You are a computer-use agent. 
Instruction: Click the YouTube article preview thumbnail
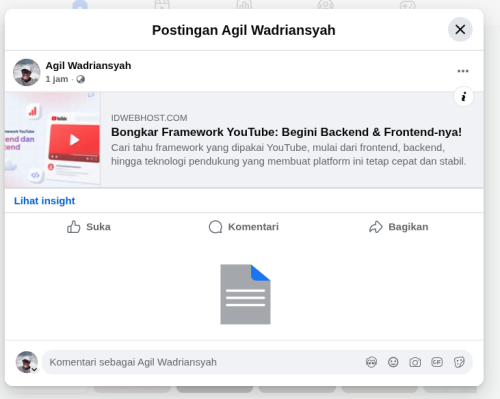point(53,139)
